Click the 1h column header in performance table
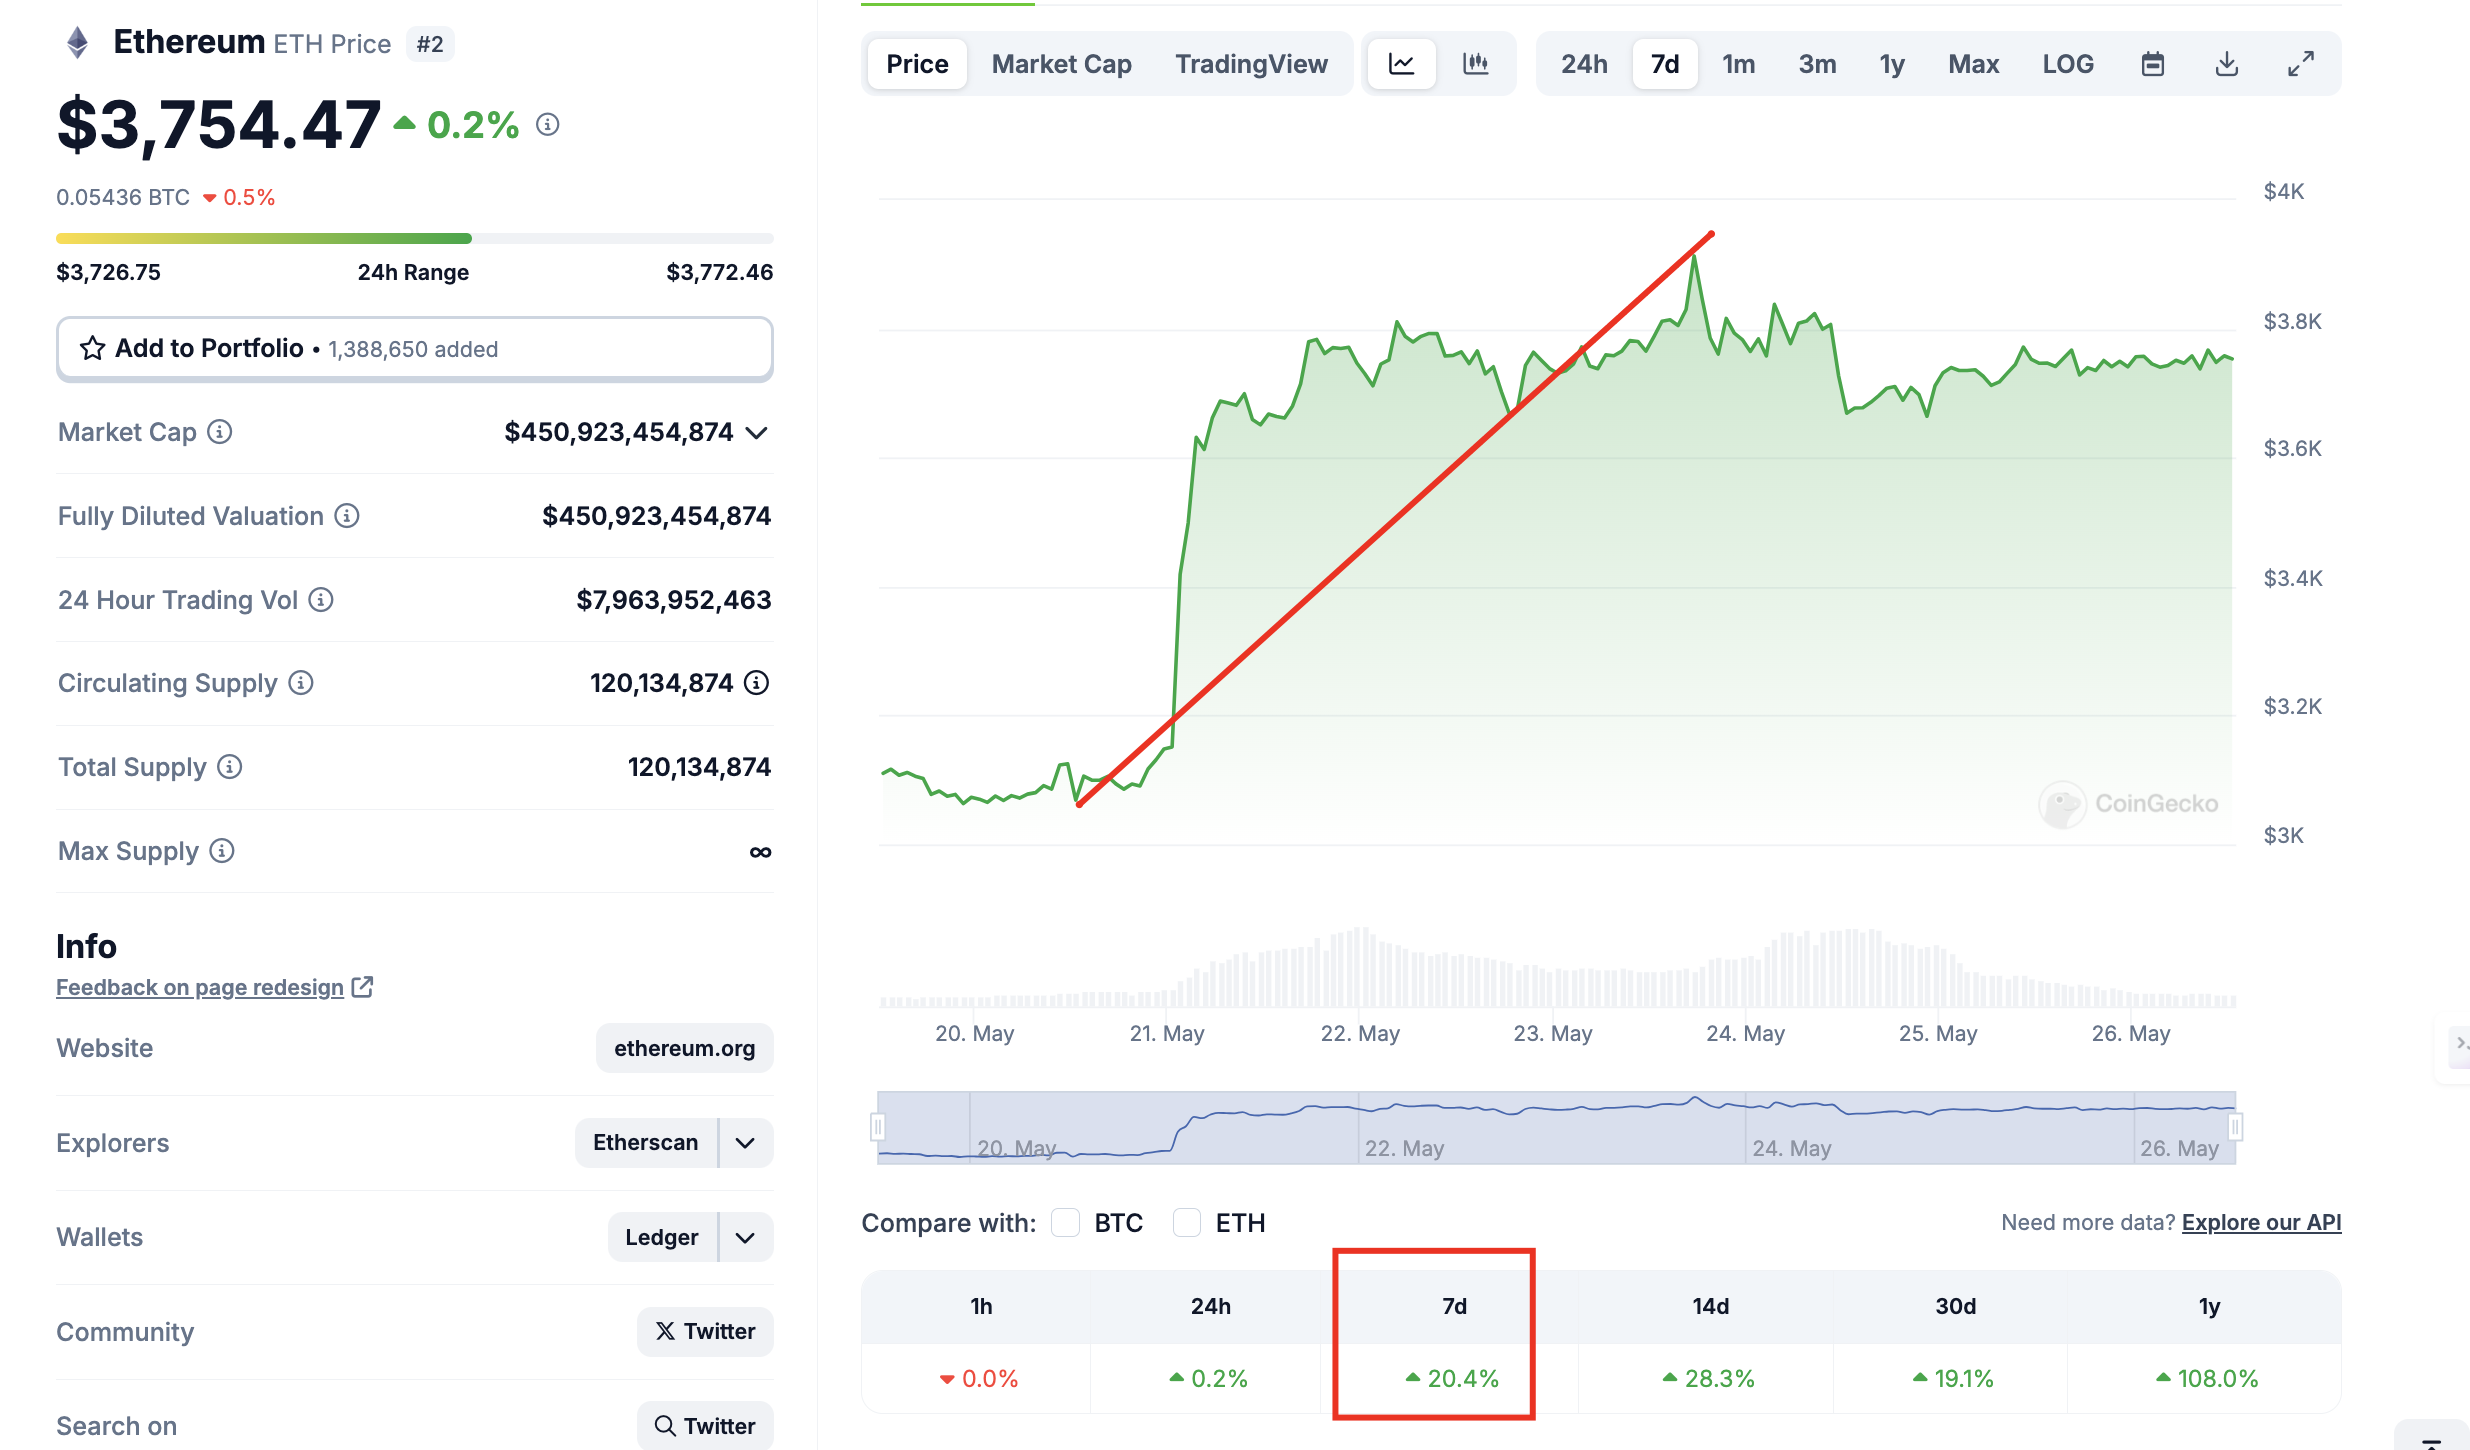 [x=981, y=1306]
